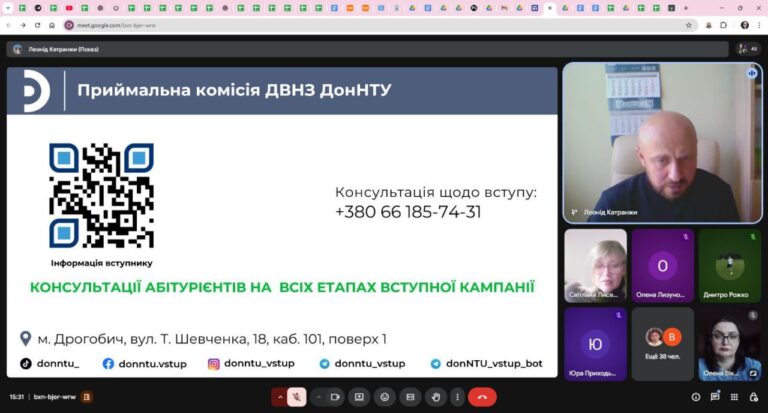Raise your hand in the meeting
The width and height of the screenshot is (768, 413).
pyautogui.click(x=436, y=397)
